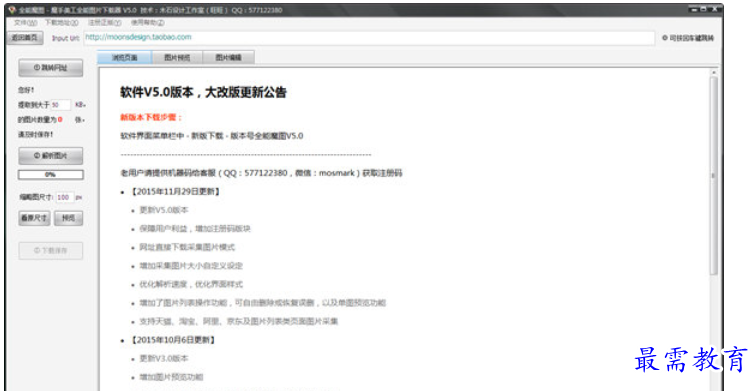
Task: Switch to the 图片预览 tab
Action: [x=177, y=57]
